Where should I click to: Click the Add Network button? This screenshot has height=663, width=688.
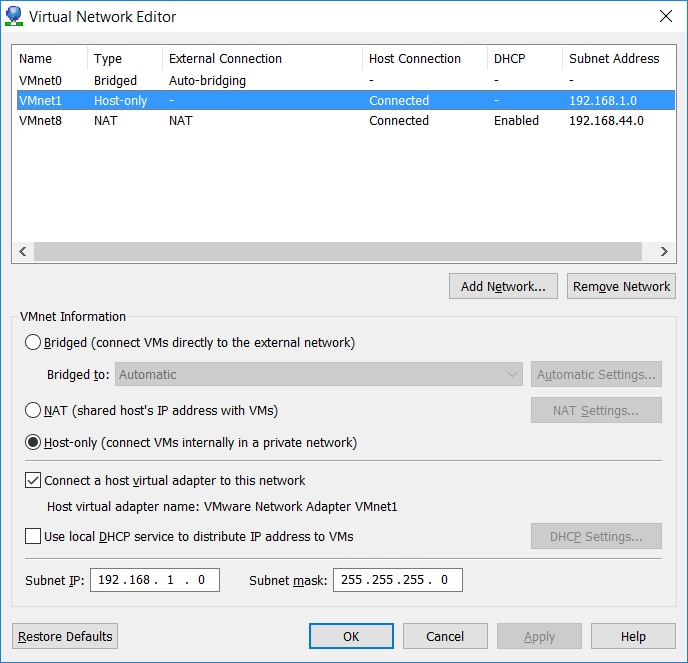point(503,286)
